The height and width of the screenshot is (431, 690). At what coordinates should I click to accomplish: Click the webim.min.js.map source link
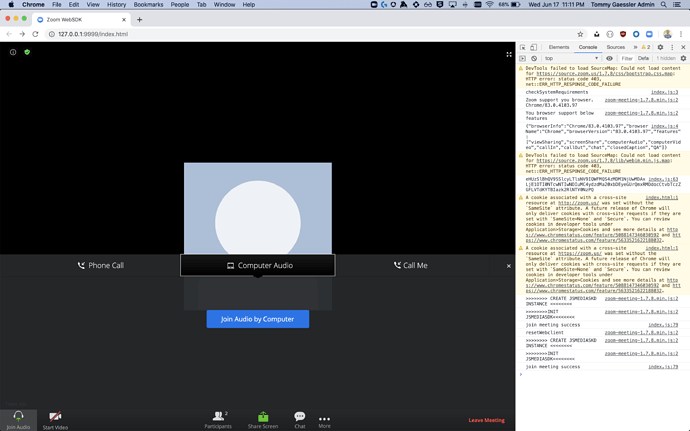(603, 161)
